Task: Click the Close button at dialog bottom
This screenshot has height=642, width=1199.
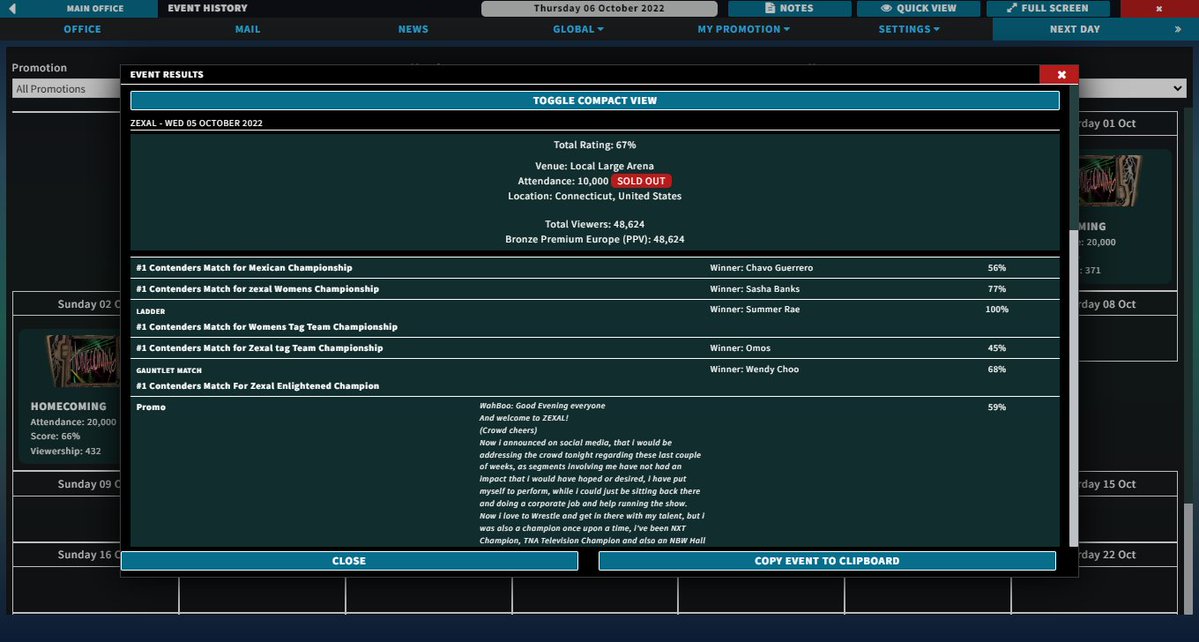Action: pos(349,560)
